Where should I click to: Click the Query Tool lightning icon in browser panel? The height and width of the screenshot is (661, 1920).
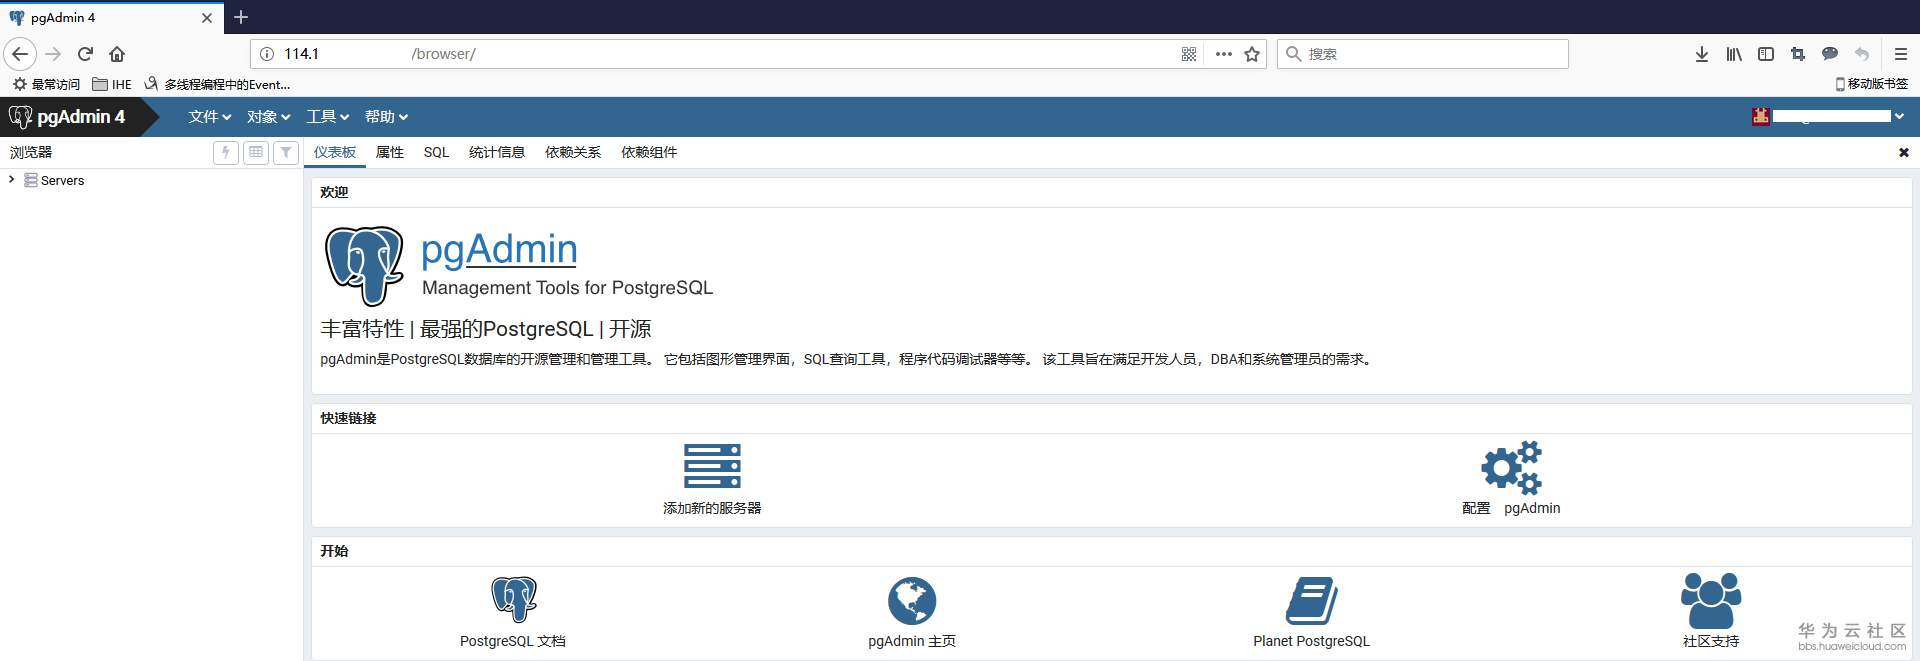226,152
